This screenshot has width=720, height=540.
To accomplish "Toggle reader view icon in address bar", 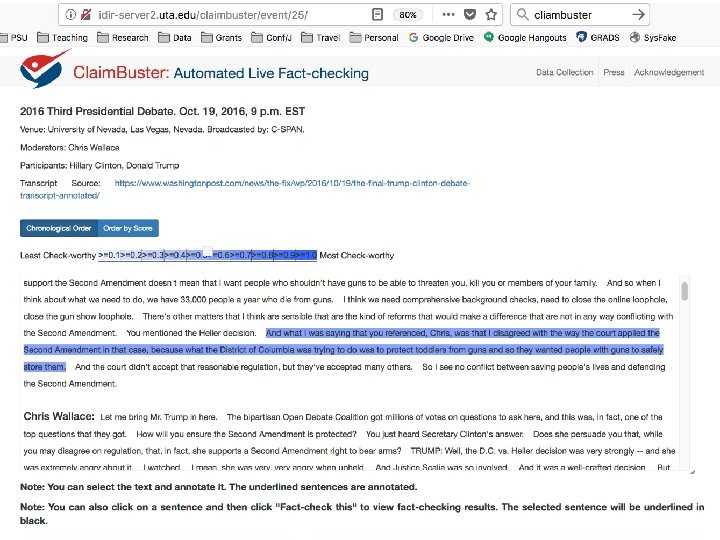I will tap(377, 15).
